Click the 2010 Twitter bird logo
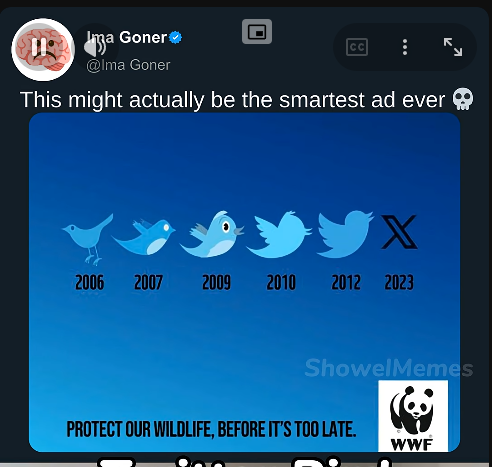 (x=279, y=235)
